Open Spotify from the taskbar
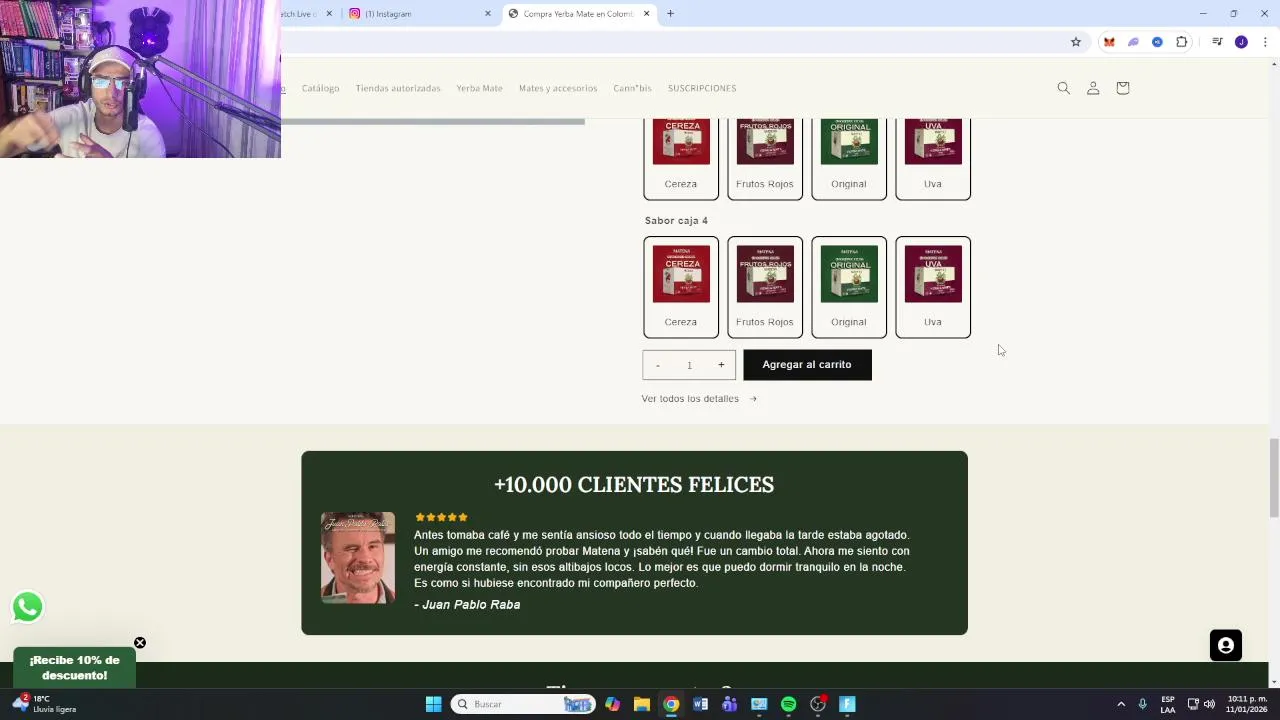 point(788,704)
